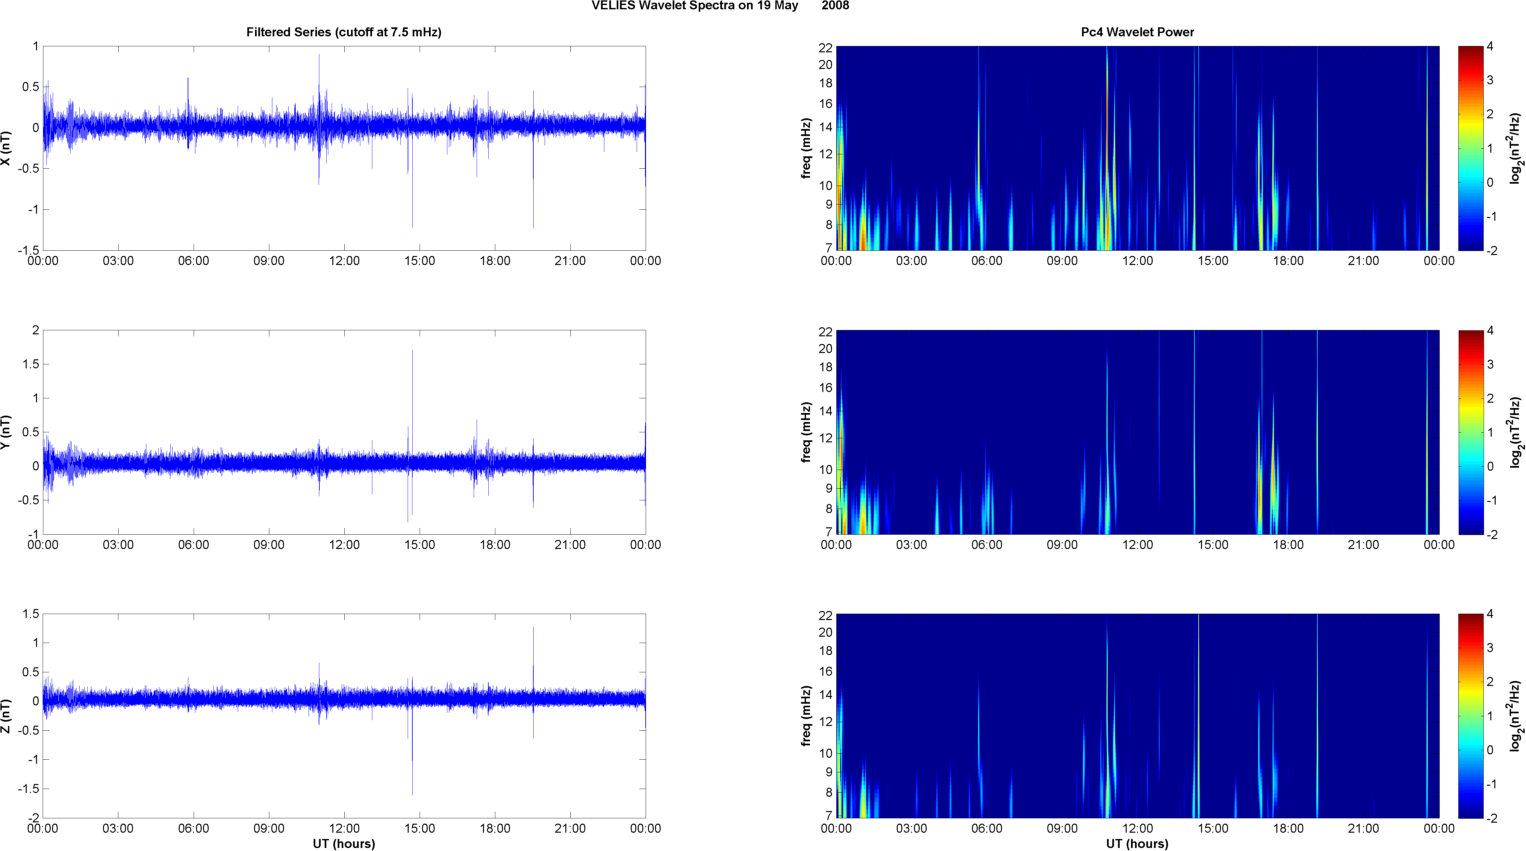Click the wavelet spectrogram beside the X (nT) plot
This screenshot has height=851, width=1526.
click(1137, 148)
